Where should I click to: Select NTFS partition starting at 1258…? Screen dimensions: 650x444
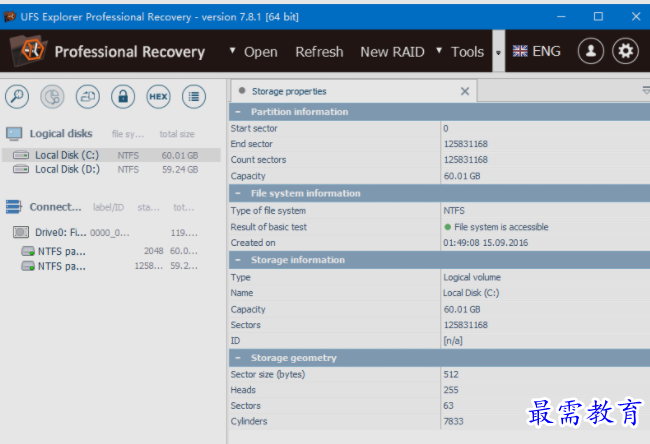tap(111, 266)
